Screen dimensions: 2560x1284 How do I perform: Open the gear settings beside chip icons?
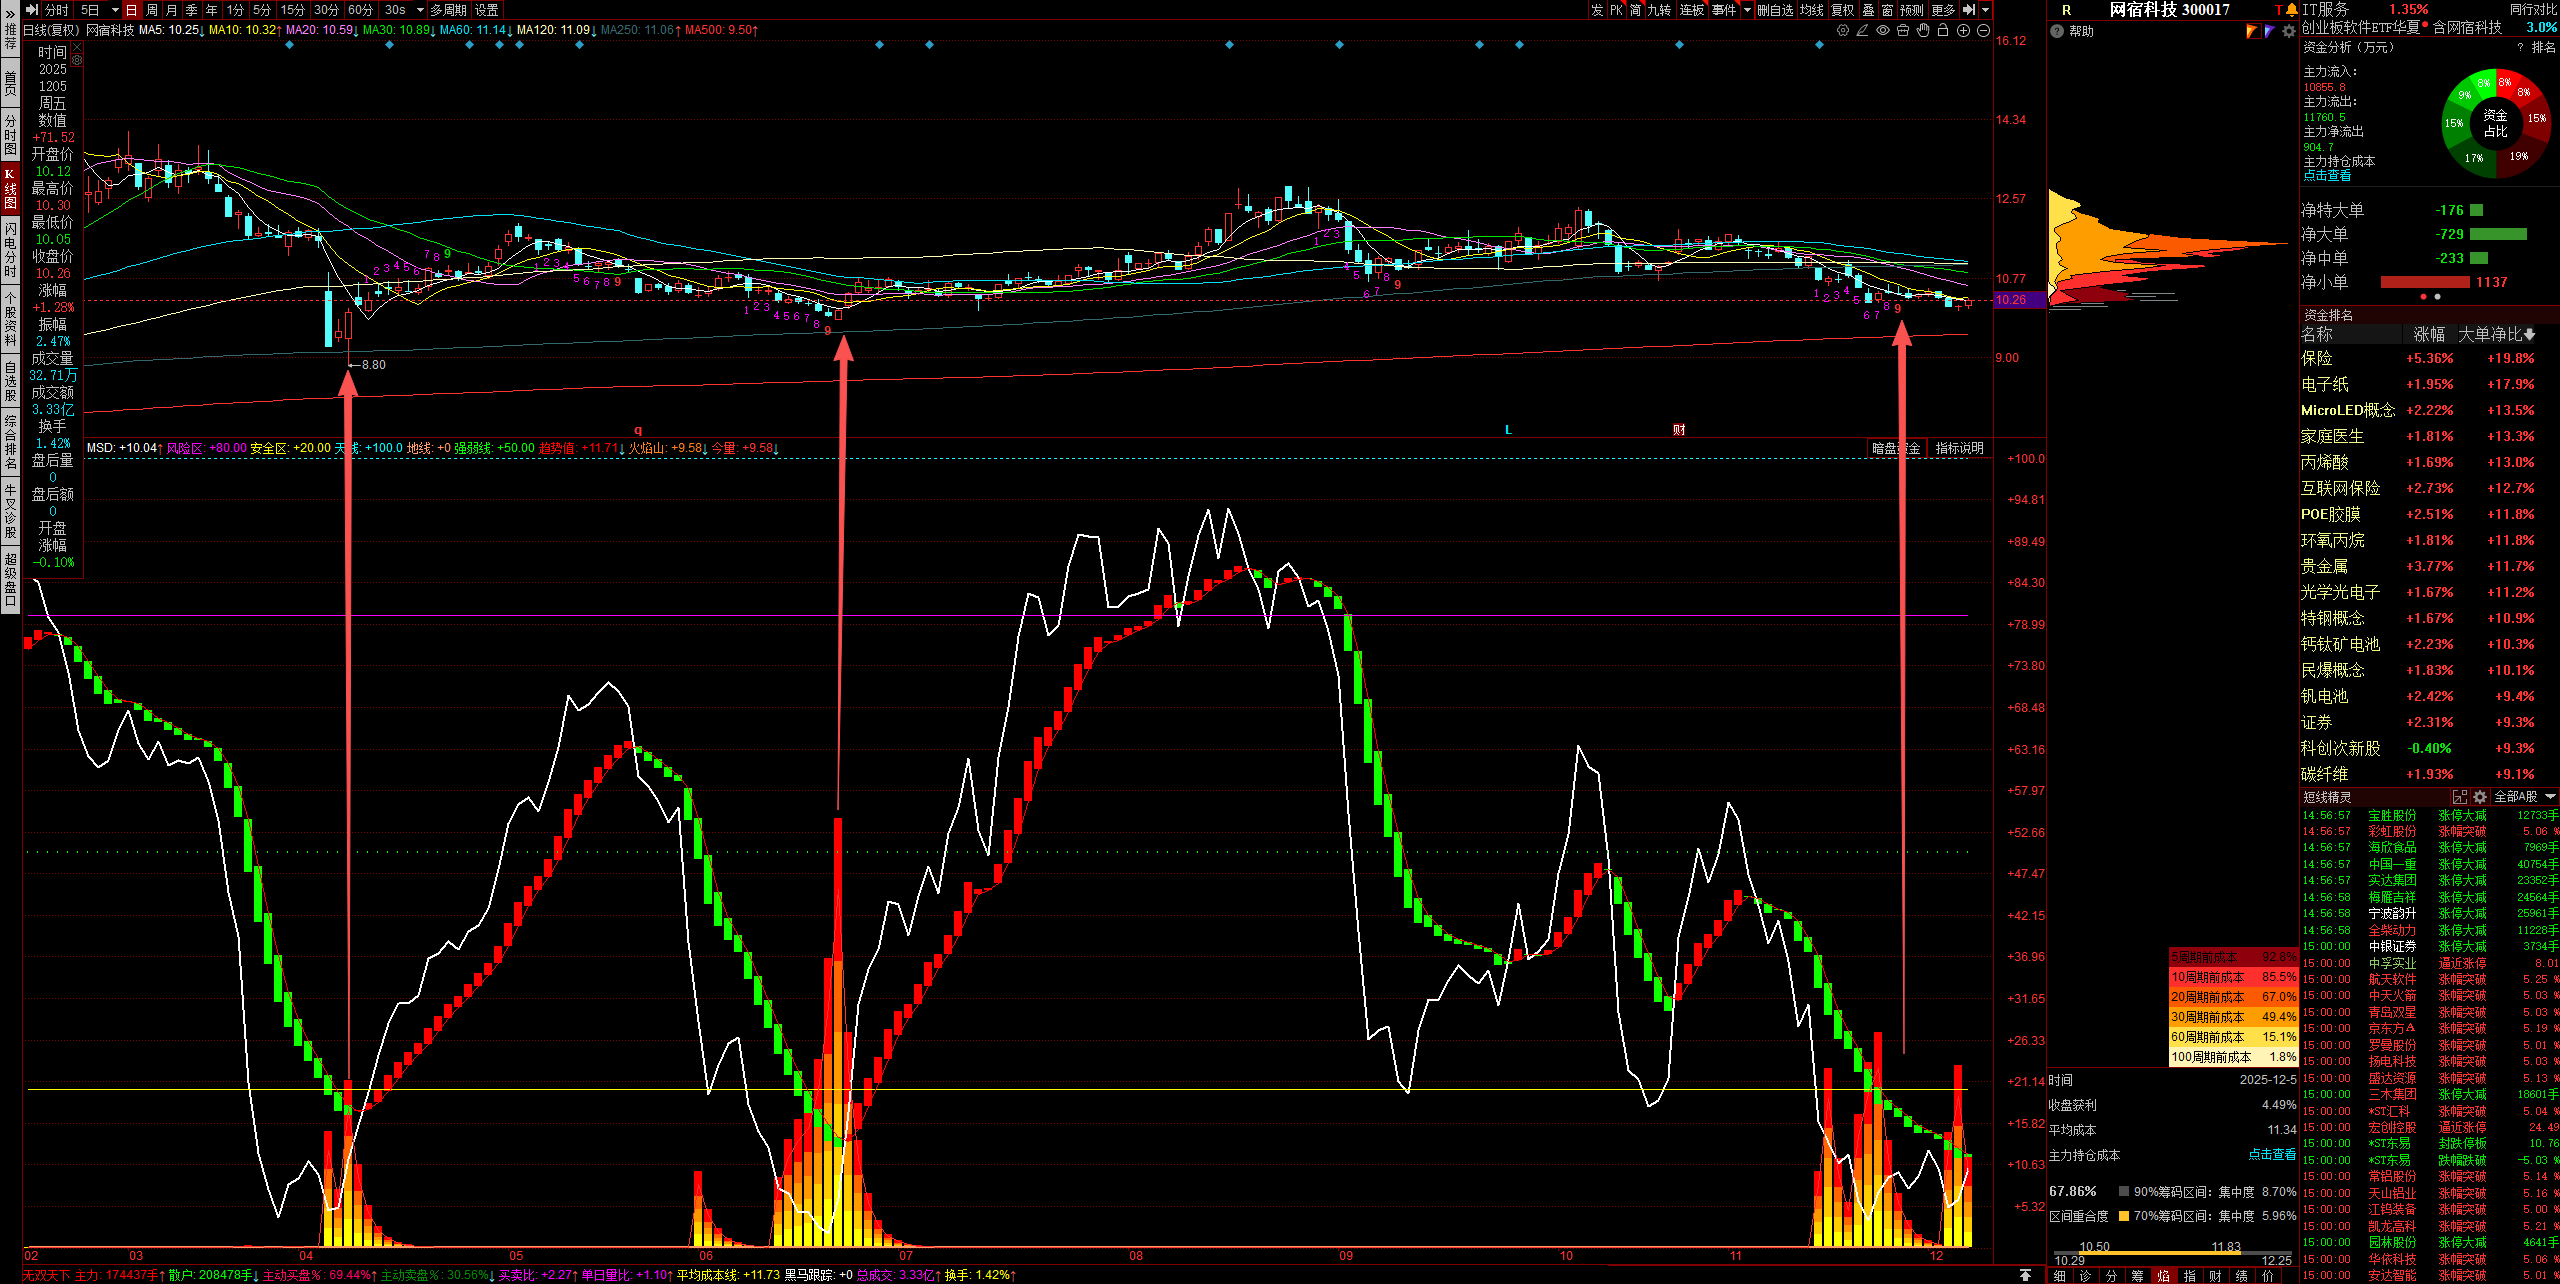(x=2288, y=31)
